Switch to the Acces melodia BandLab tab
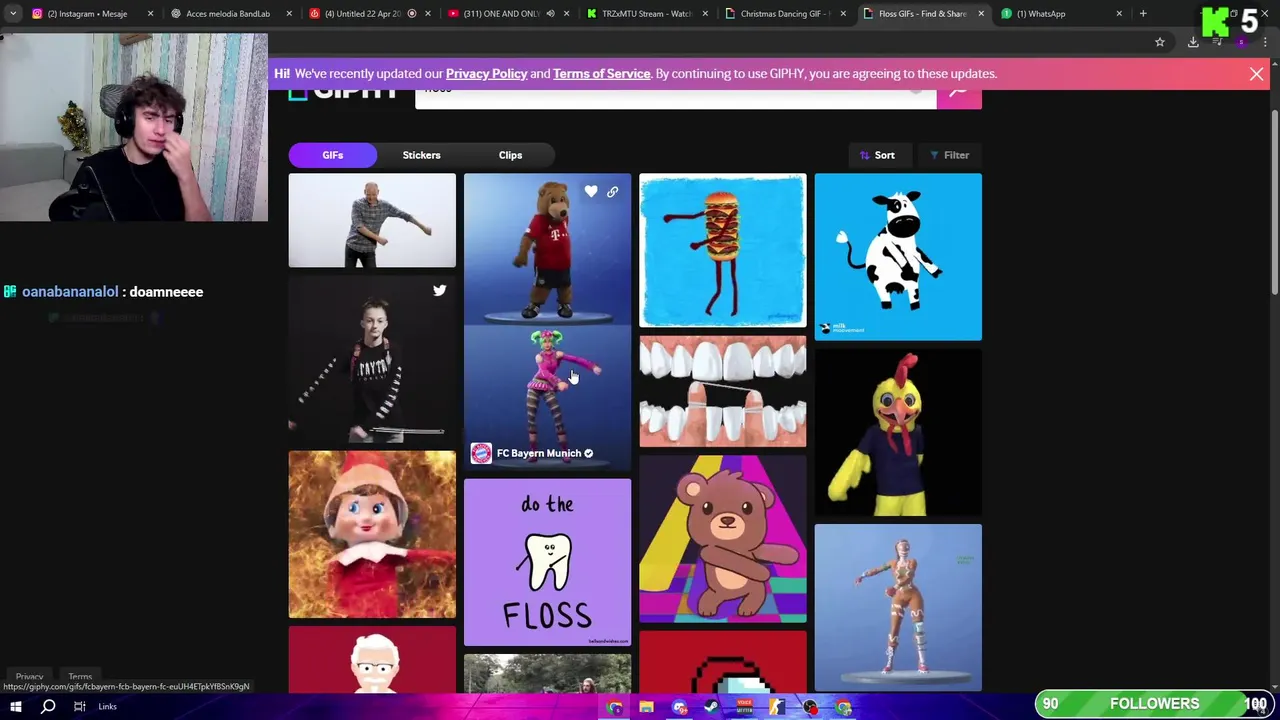Viewport: 1280px width, 720px height. (x=228, y=14)
